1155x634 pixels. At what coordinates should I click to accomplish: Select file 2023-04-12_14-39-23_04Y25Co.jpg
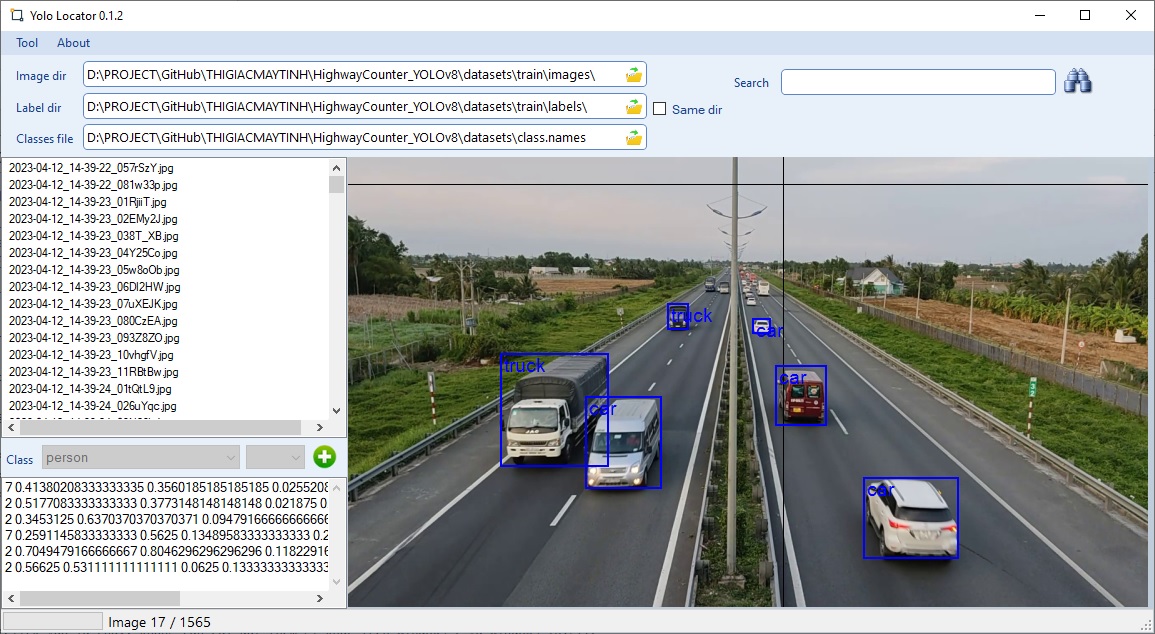pos(92,253)
